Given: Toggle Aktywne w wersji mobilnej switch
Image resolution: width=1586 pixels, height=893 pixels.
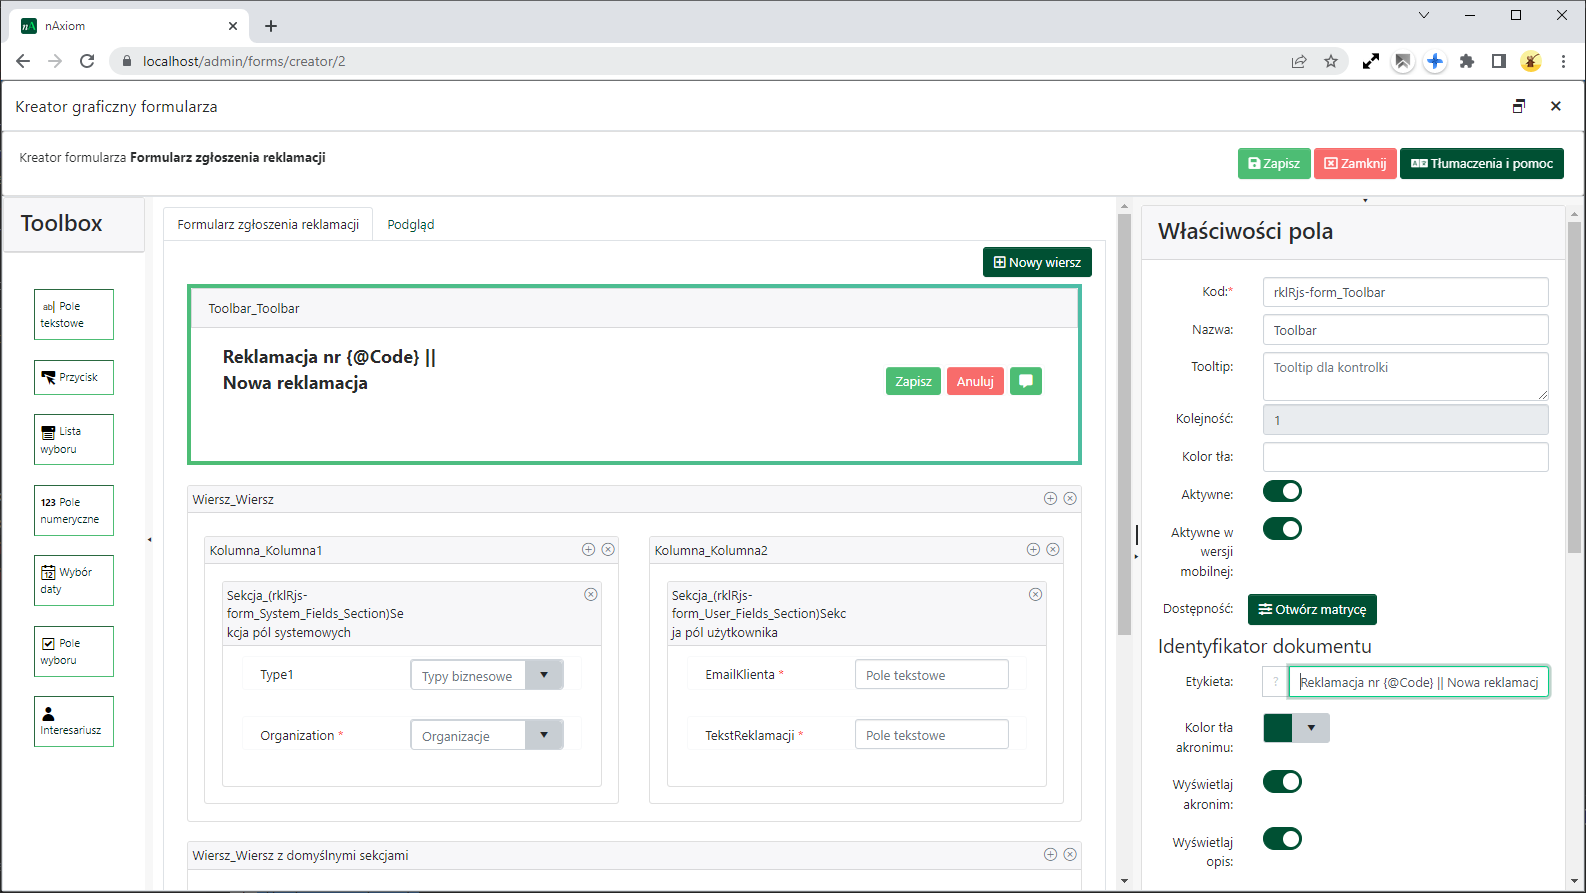Looking at the screenshot, I should click(x=1282, y=530).
